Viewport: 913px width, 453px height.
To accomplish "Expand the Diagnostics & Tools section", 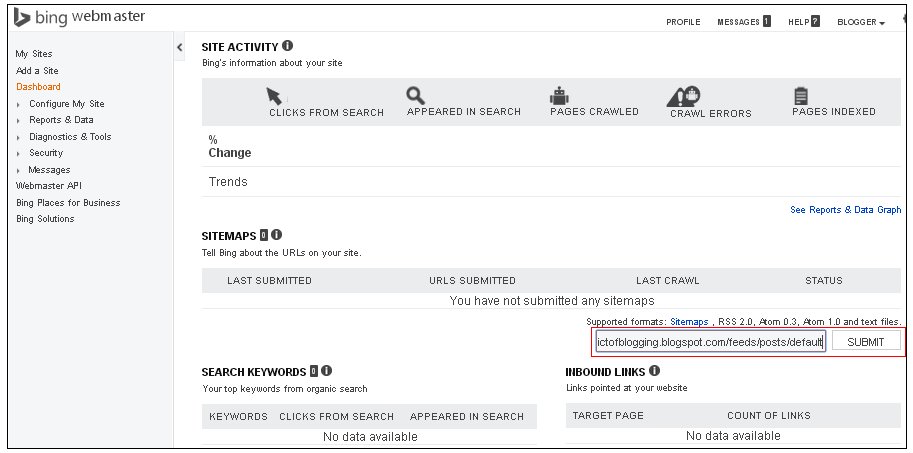I will click(19, 138).
